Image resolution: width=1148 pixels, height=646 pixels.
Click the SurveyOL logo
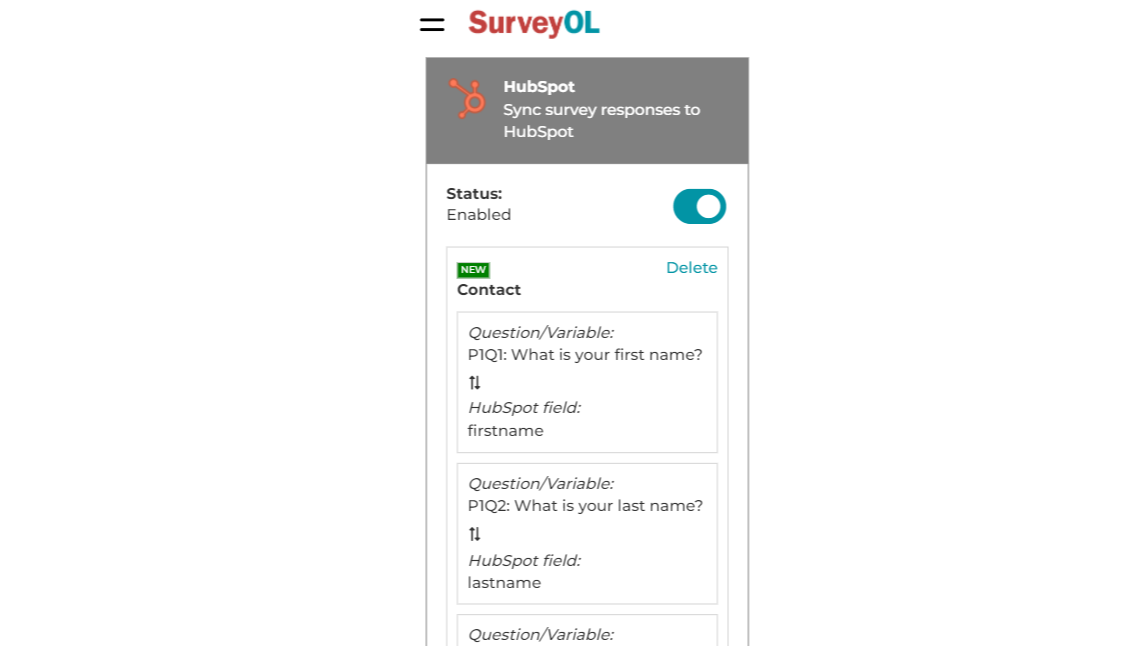533,23
